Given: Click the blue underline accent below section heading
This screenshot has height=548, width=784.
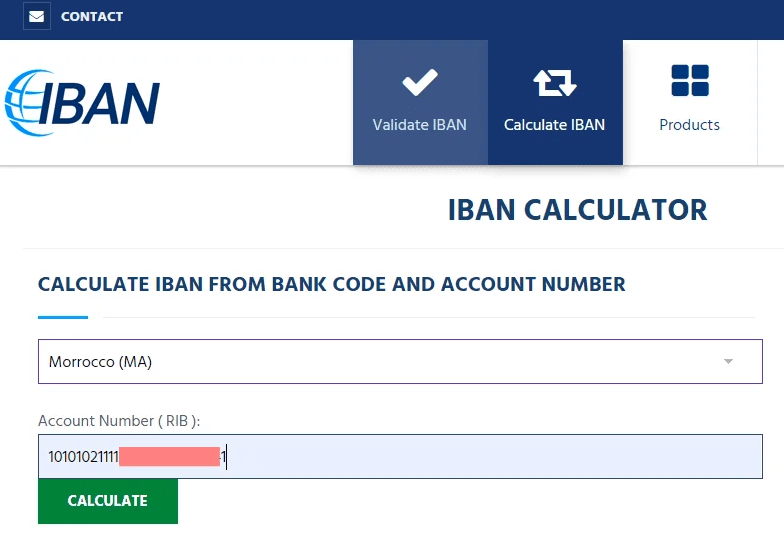Looking at the screenshot, I should click(63, 317).
